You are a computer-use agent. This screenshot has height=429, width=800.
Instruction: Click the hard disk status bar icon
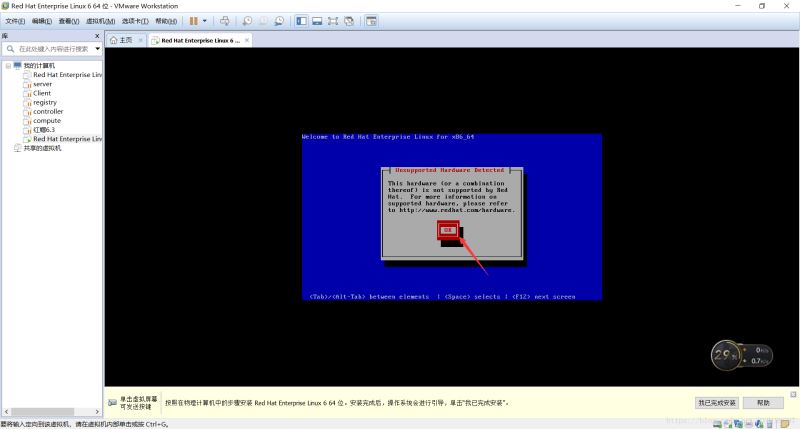point(717,424)
